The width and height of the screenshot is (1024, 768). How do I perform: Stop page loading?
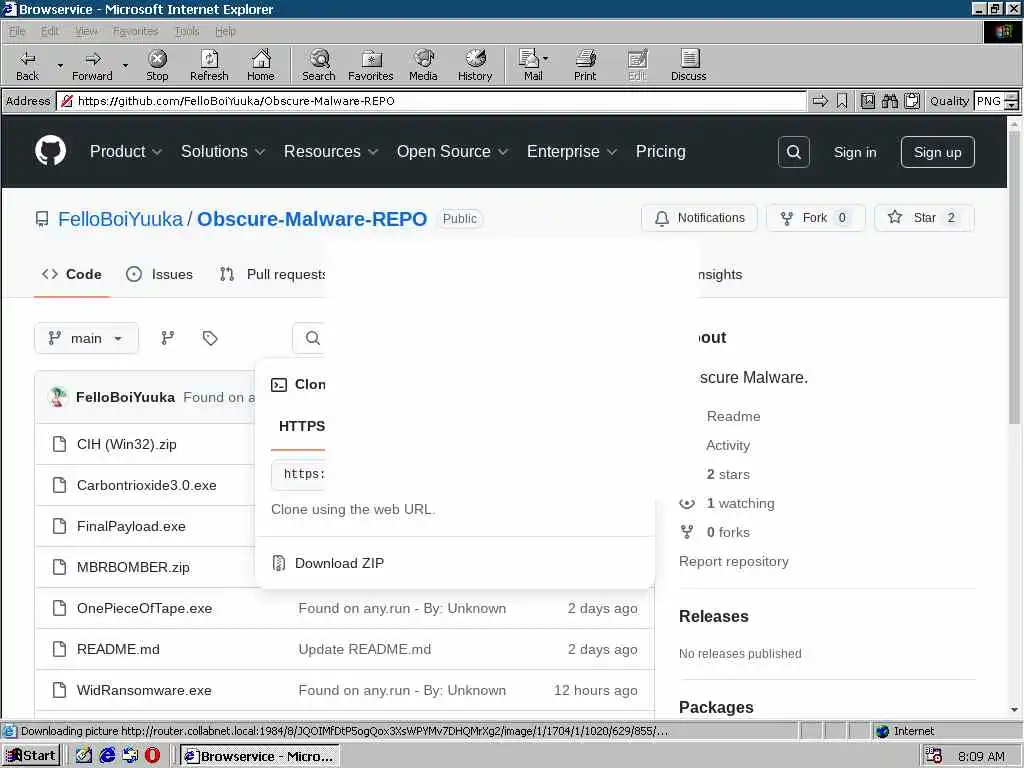[x=157, y=65]
